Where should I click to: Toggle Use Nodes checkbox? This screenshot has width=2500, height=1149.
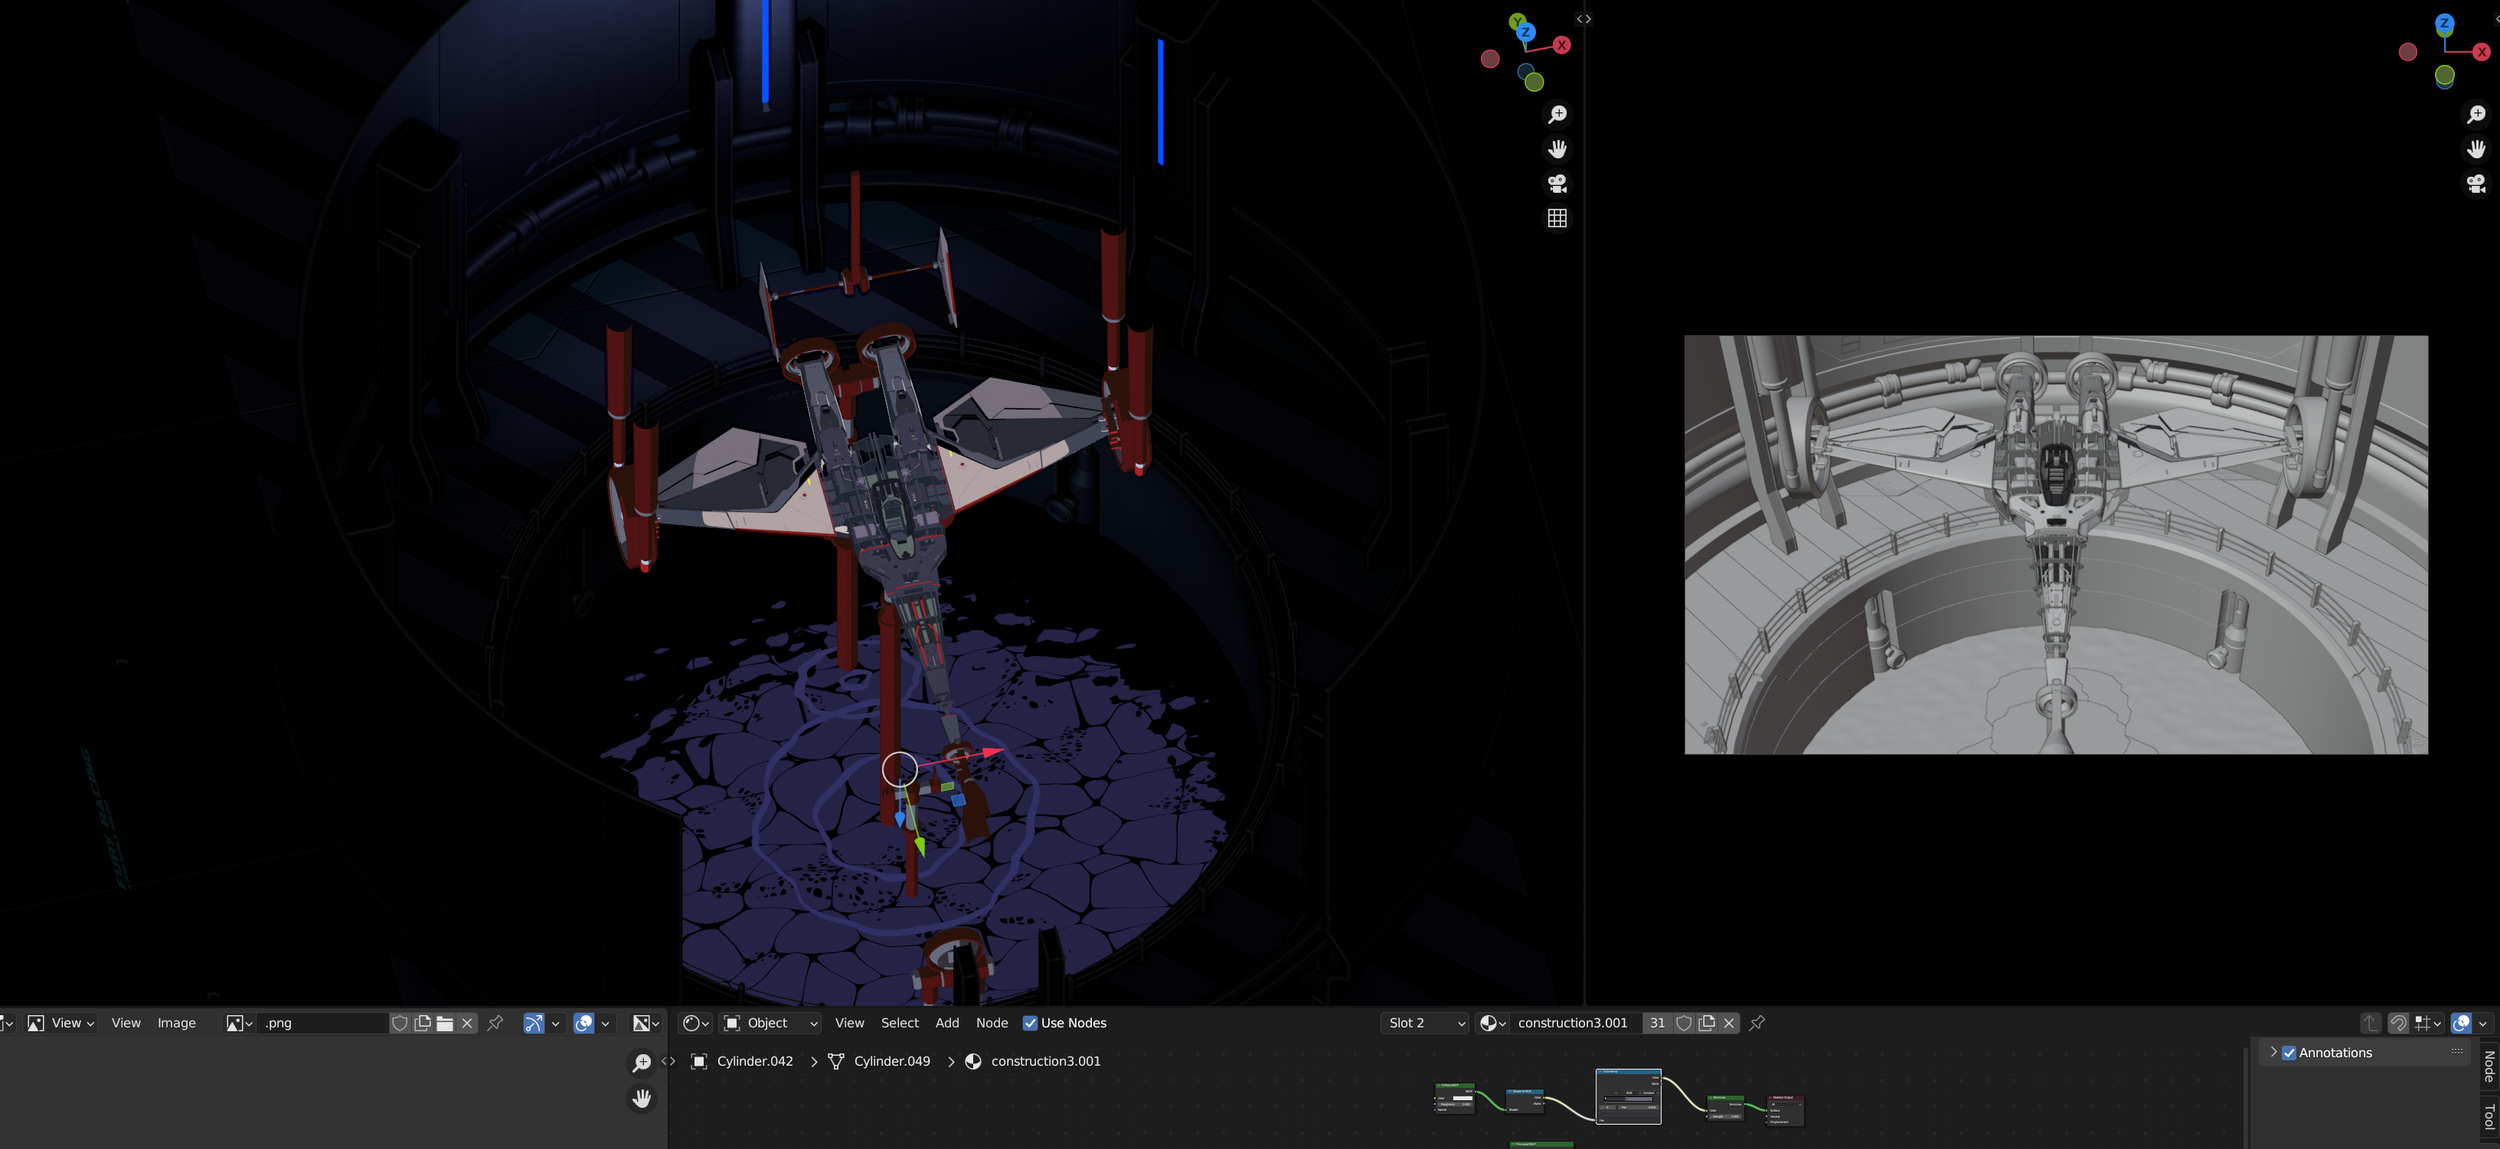[1030, 1023]
